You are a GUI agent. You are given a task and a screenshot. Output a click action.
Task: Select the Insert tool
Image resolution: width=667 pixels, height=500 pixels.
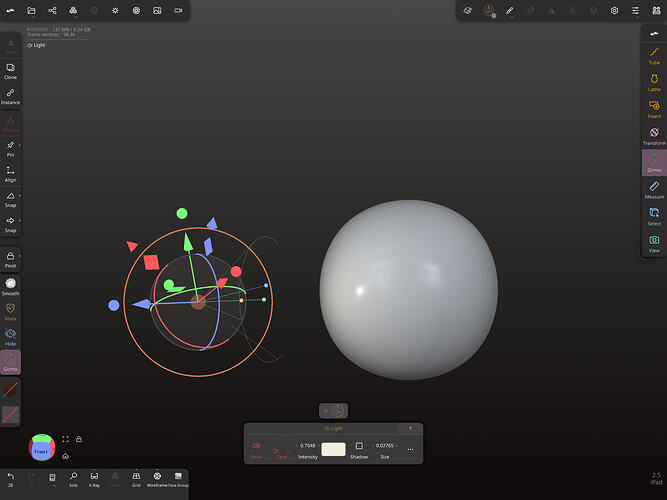[x=654, y=109]
